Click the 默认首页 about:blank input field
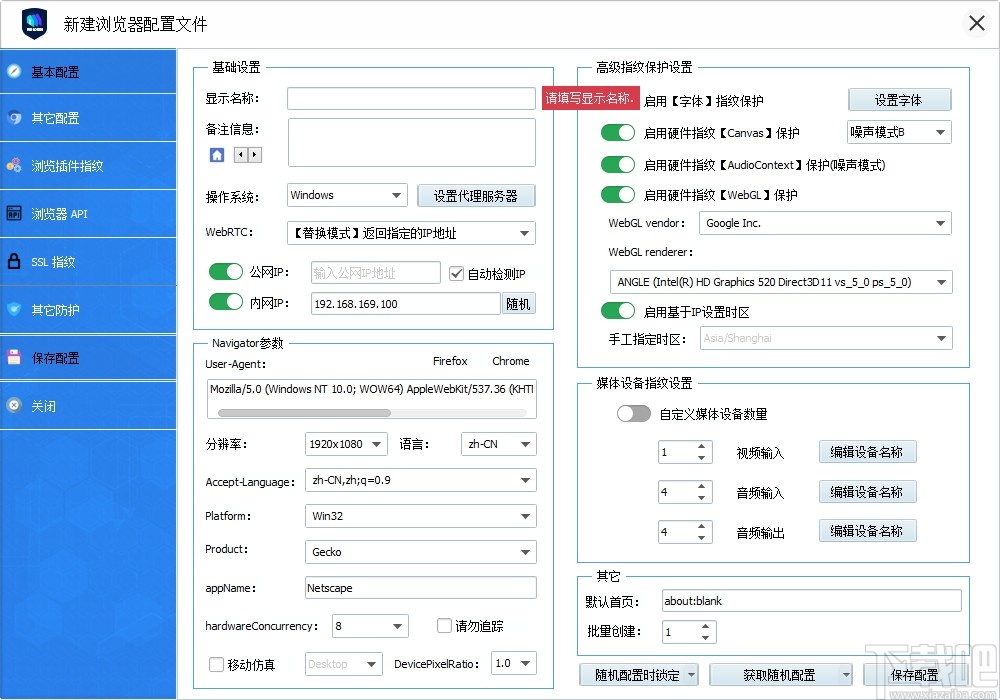 [x=810, y=601]
